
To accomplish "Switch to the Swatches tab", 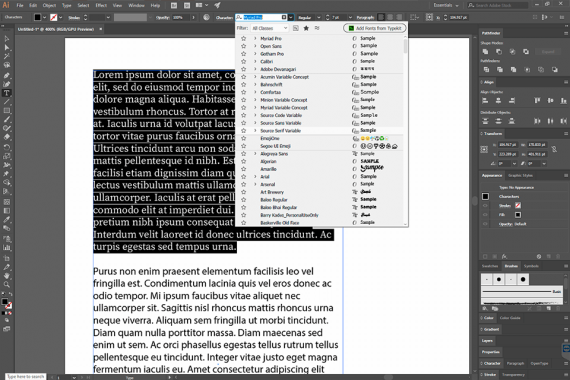I will coord(490,266).
